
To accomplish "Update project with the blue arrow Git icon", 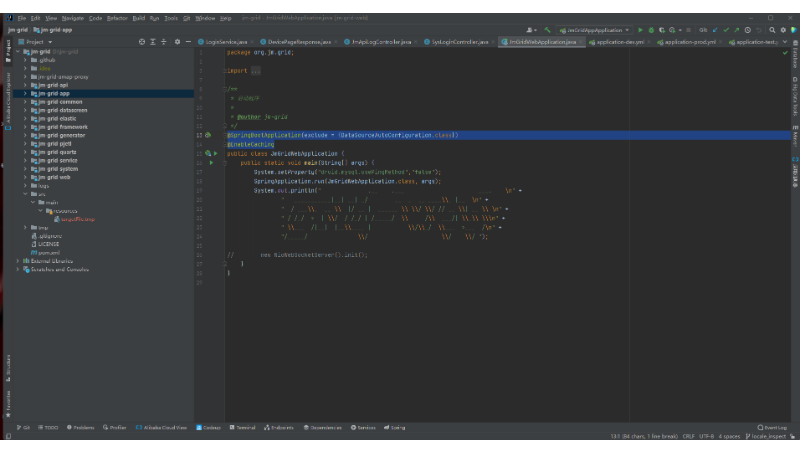I will 715,30.
